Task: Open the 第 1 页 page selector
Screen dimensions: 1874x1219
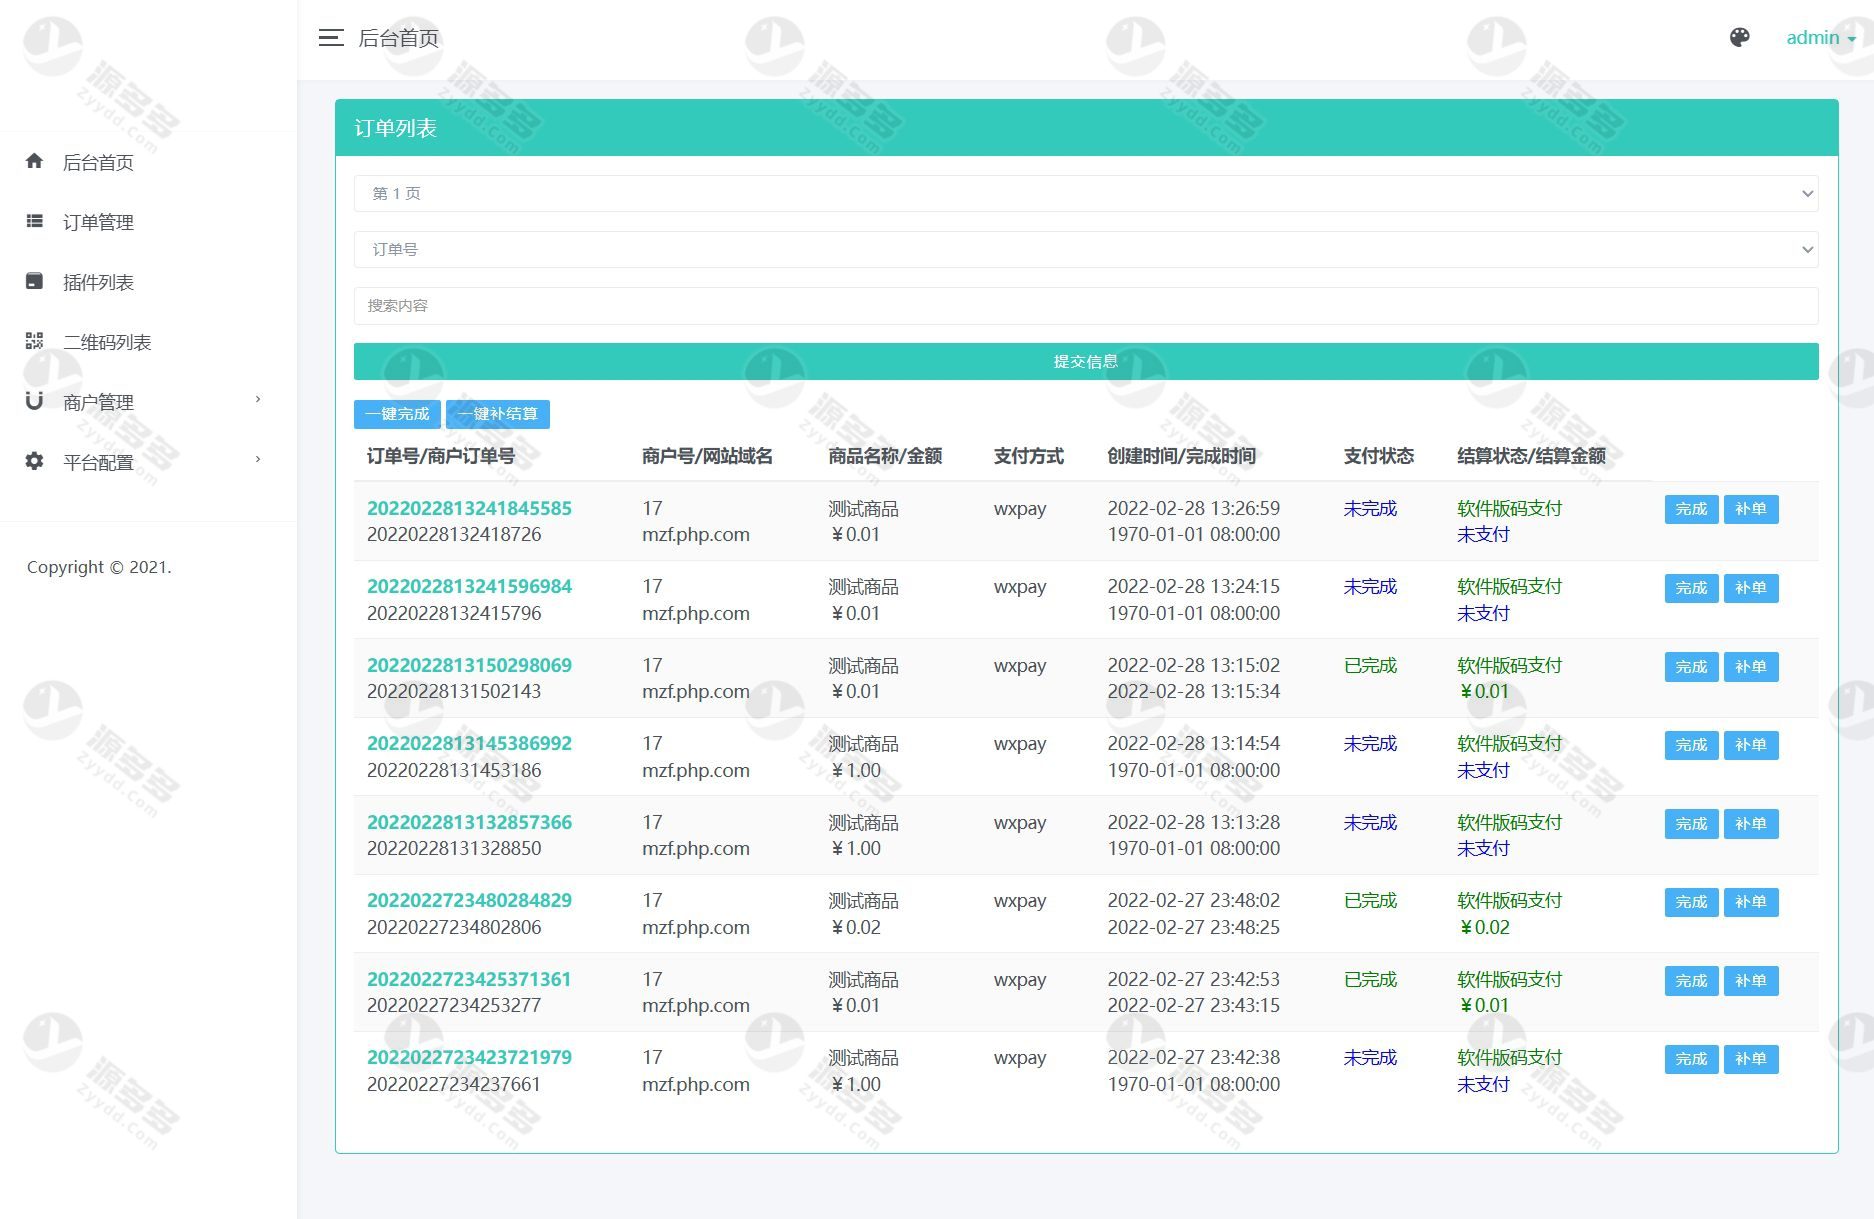Action: click(x=1086, y=193)
